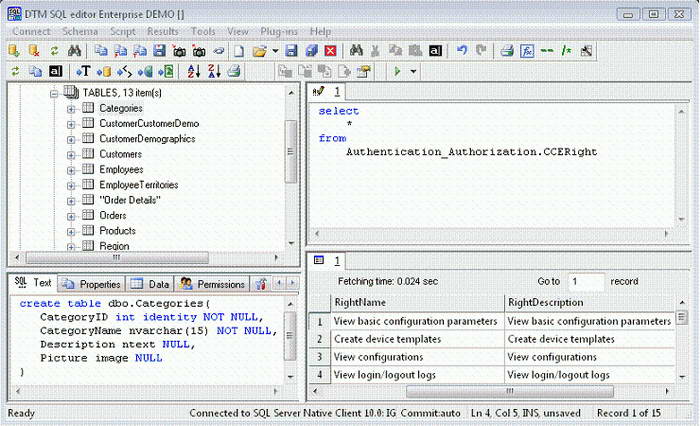Open the dropdown arrow beside open folder

[x=275, y=50]
